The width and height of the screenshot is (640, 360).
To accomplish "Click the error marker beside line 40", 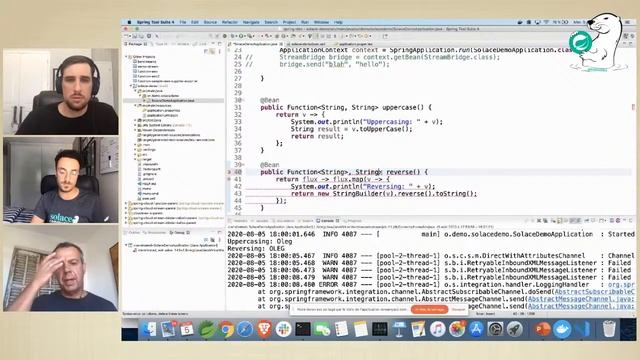I will [x=229, y=172].
